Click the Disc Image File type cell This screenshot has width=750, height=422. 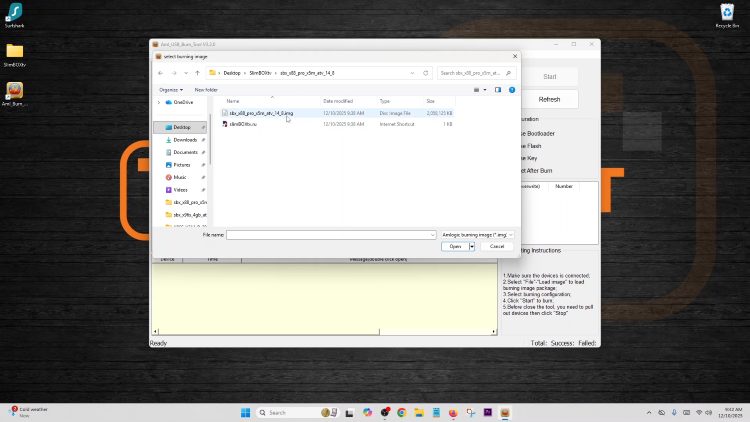[x=395, y=113]
